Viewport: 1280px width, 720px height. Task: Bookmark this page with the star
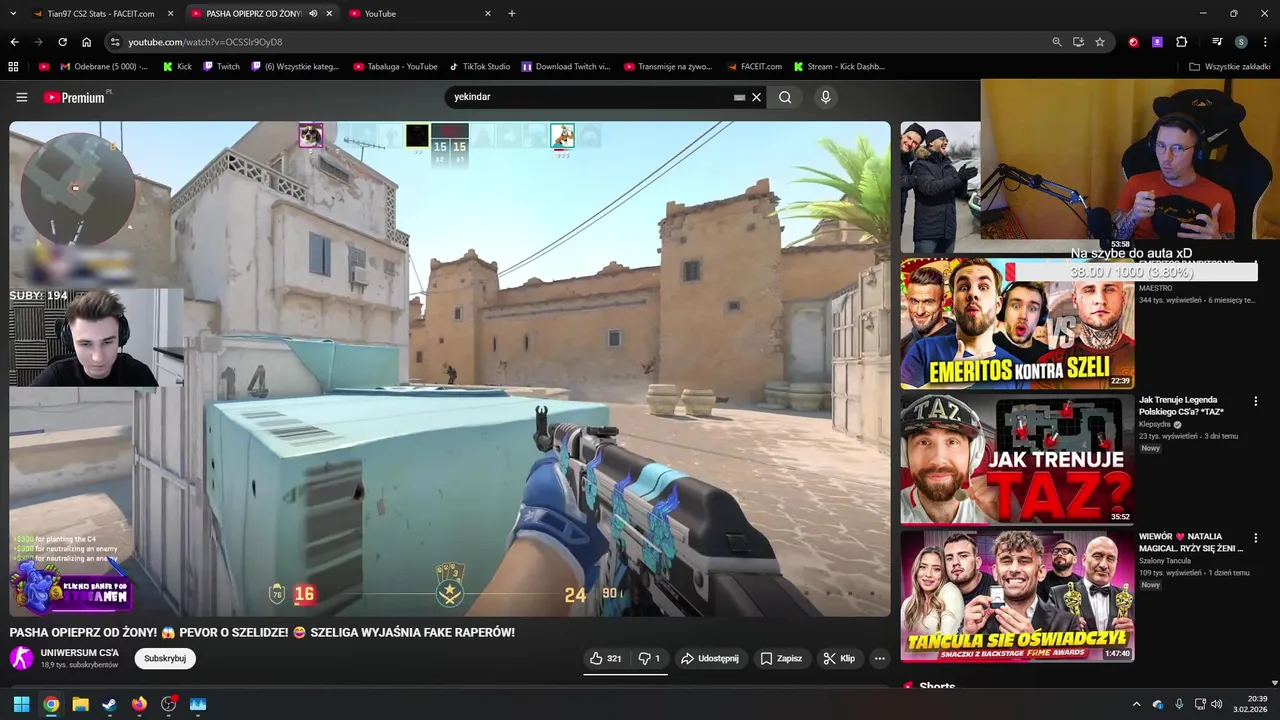(x=1100, y=42)
